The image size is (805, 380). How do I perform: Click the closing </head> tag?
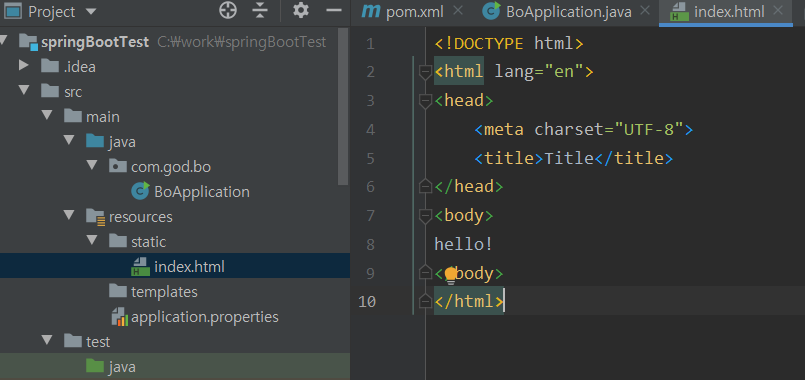click(x=469, y=186)
